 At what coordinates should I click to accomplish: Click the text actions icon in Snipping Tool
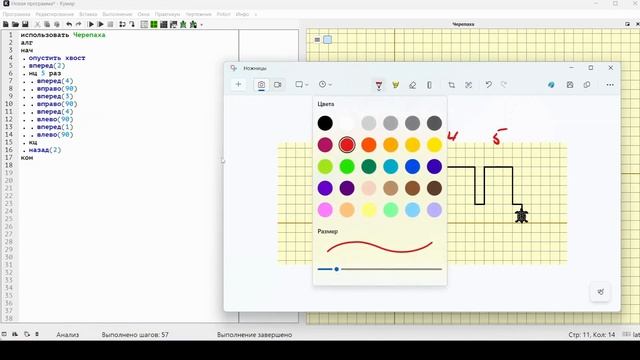coord(469,85)
